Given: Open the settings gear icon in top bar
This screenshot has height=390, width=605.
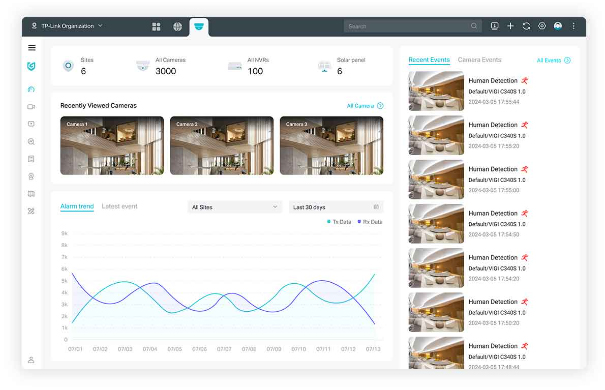Looking at the screenshot, I should coord(542,26).
